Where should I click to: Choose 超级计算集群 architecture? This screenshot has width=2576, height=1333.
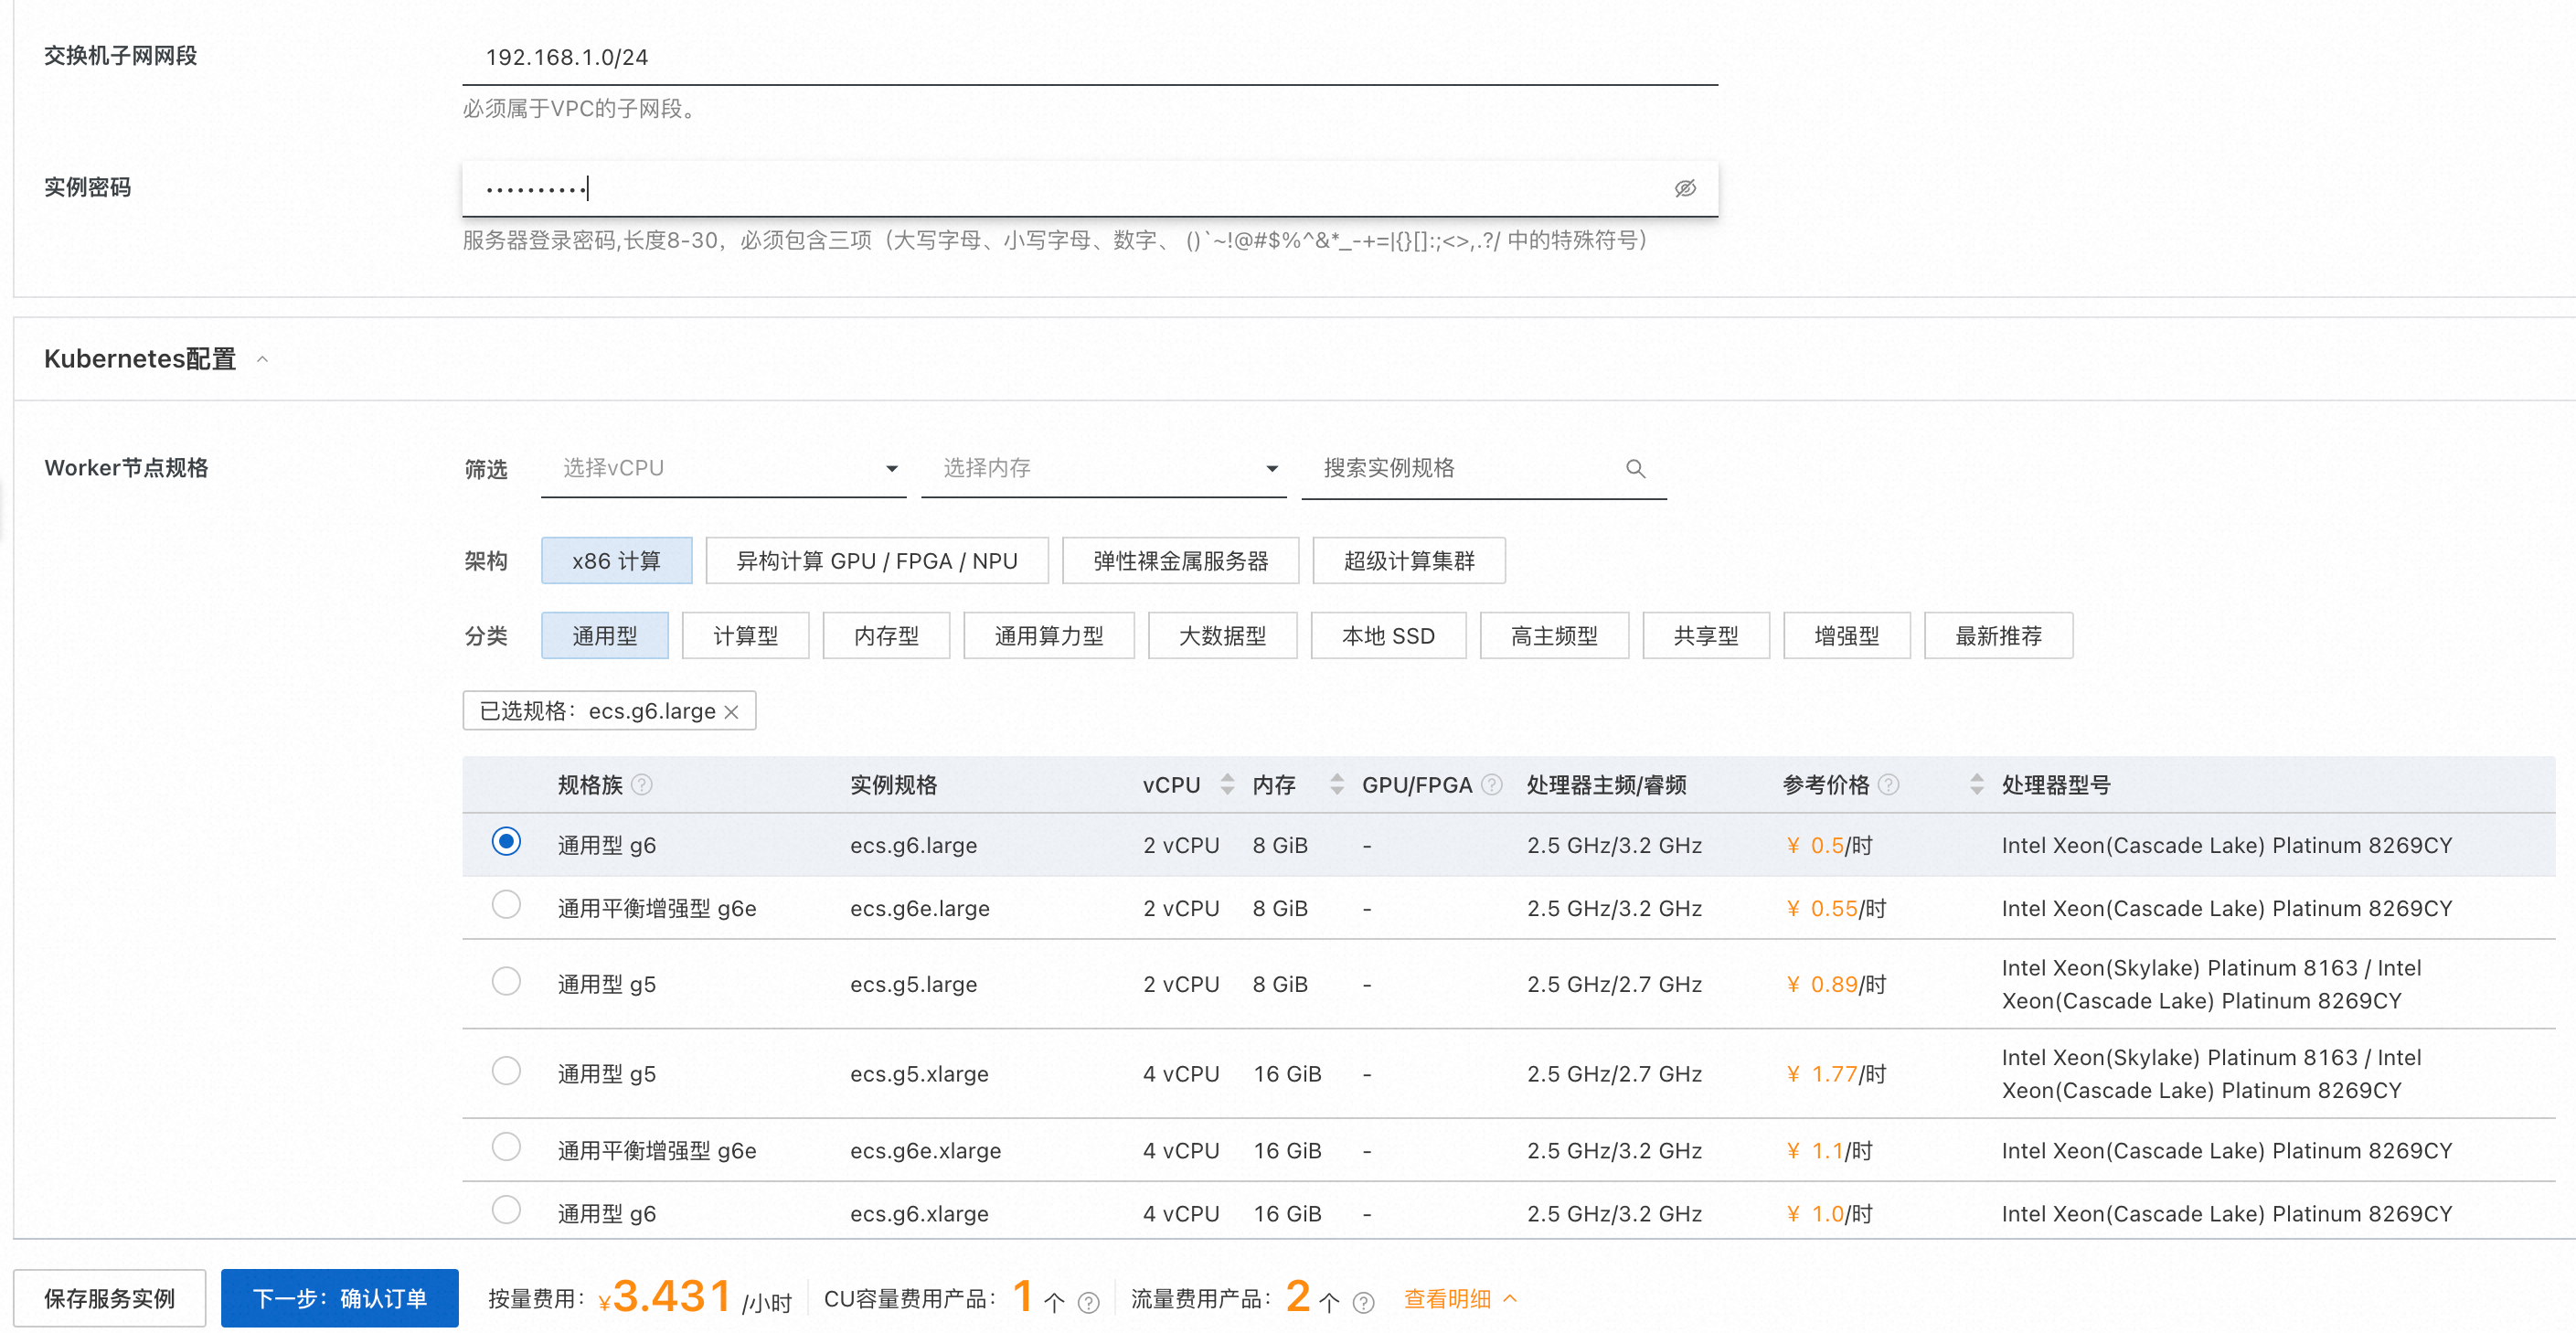coord(1408,561)
